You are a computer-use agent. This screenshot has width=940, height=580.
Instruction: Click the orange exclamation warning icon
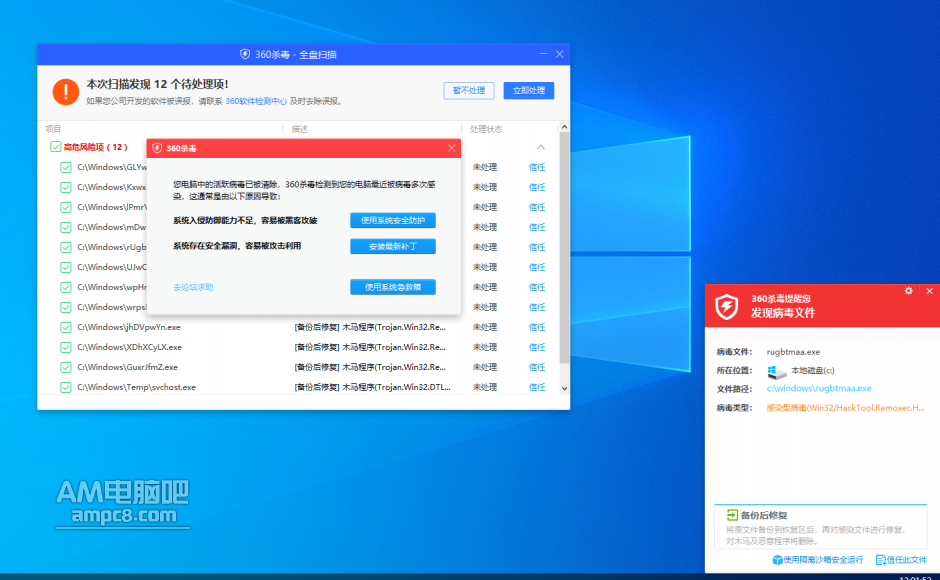66,92
